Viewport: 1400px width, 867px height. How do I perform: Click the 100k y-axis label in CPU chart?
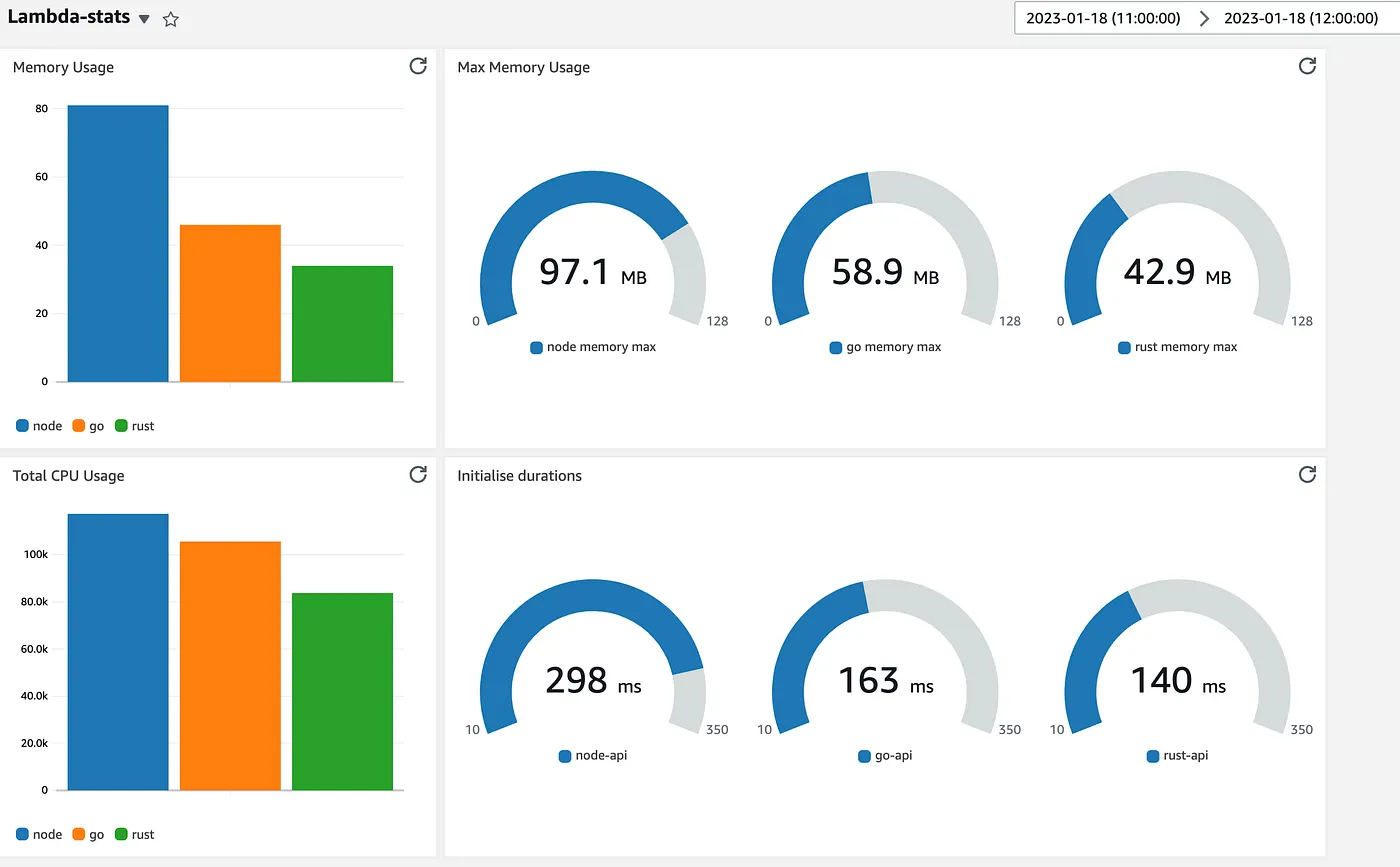pos(35,554)
